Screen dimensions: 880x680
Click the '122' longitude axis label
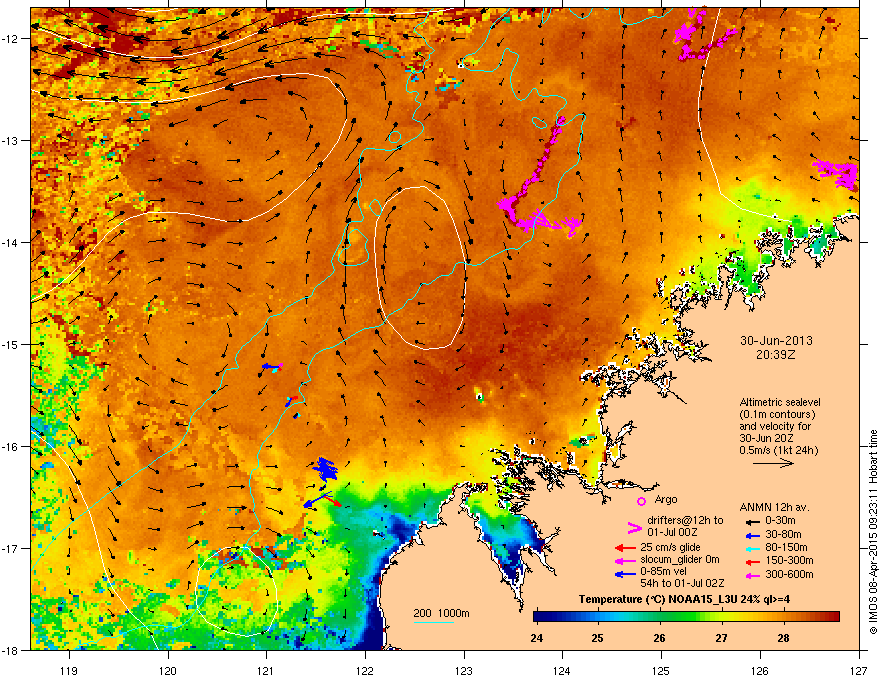point(365,671)
